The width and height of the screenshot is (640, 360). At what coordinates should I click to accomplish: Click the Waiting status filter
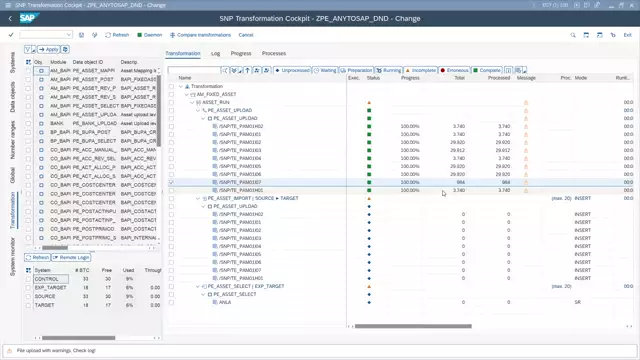pos(325,70)
